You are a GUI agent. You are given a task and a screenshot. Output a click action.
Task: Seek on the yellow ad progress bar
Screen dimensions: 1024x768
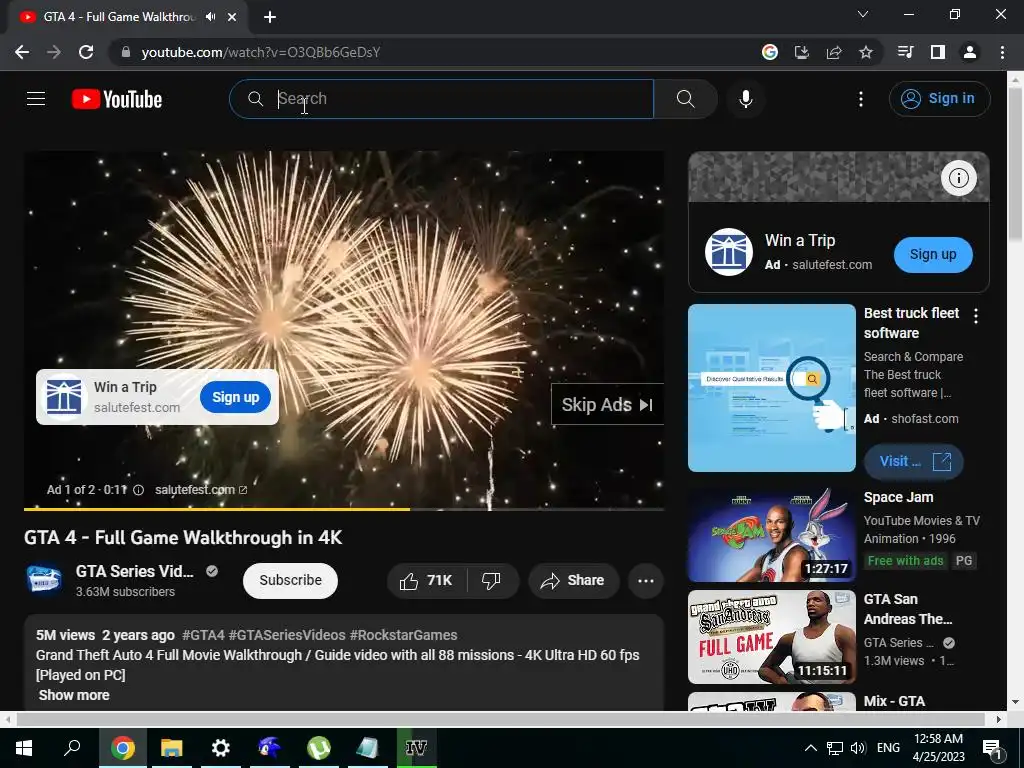344,509
